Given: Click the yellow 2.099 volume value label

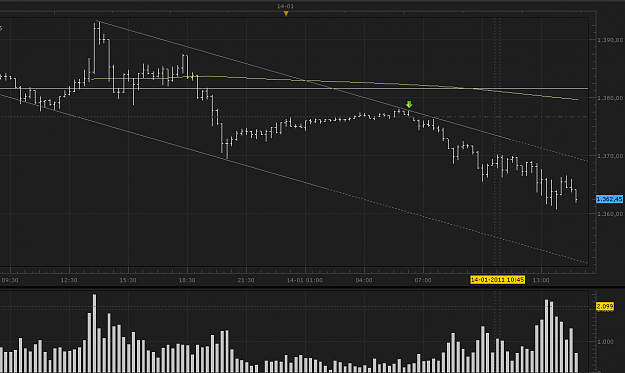Looking at the screenshot, I should pos(605,306).
